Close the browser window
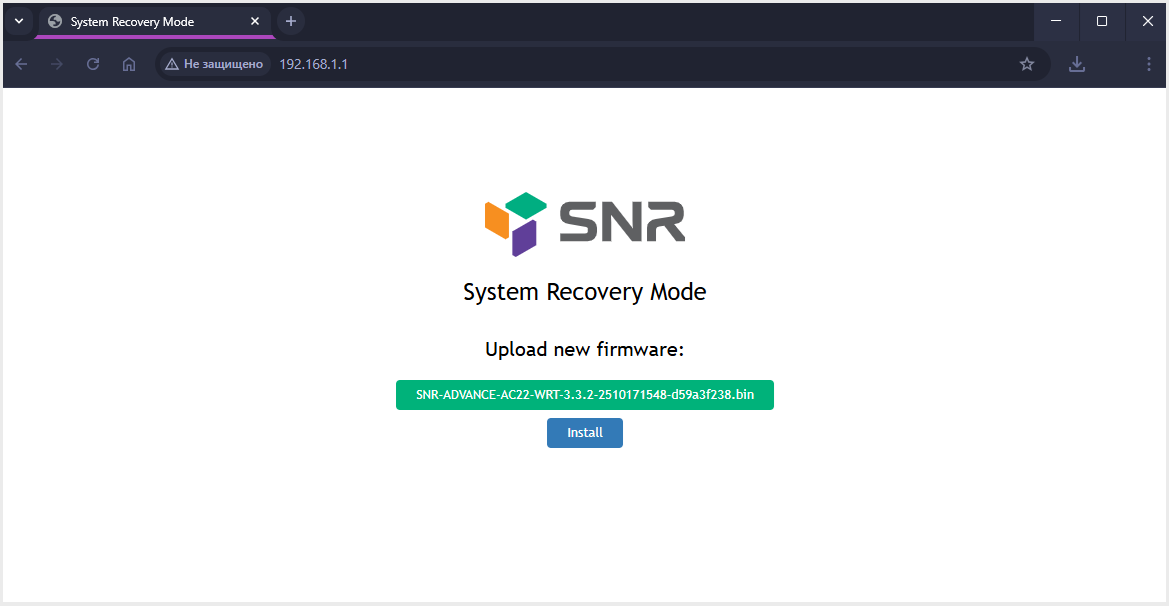This screenshot has width=1169, height=606. click(x=1147, y=21)
